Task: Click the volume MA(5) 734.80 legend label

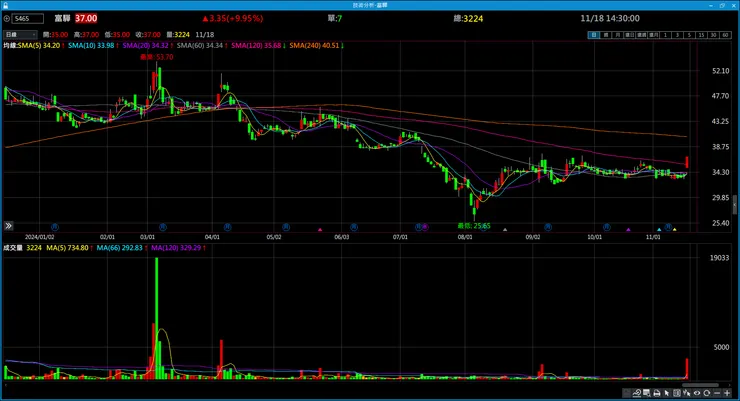Action: pyautogui.click(x=67, y=248)
